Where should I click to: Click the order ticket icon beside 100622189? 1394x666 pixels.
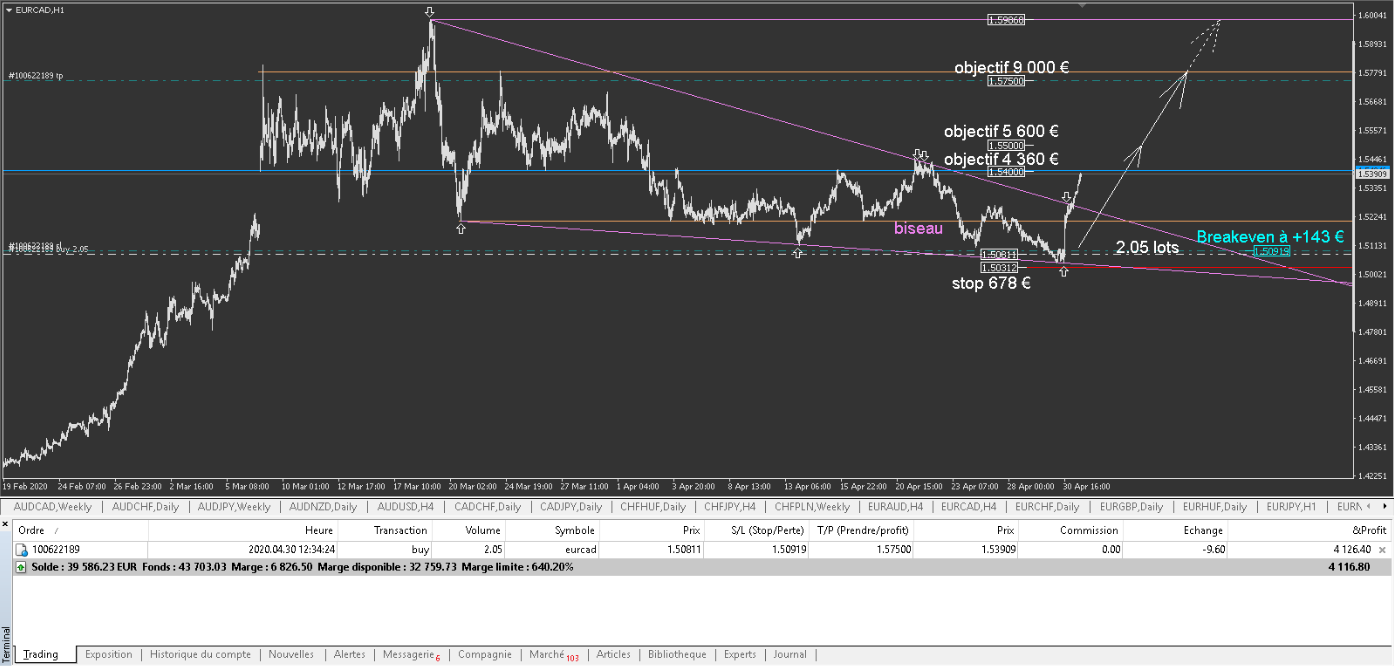21,549
